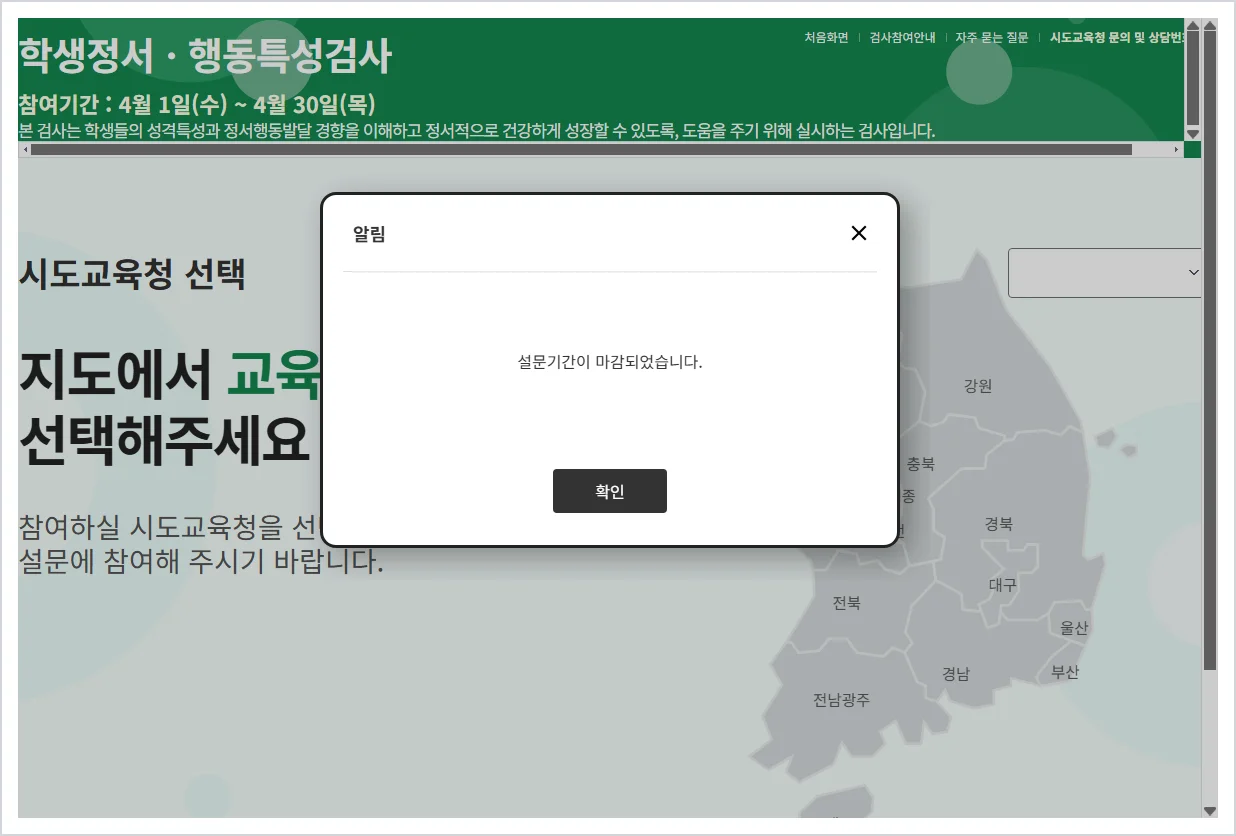Pick 부산 on the map
This screenshot has width=1236, height=836.
pyautogui.click(x=1065, y=672)
